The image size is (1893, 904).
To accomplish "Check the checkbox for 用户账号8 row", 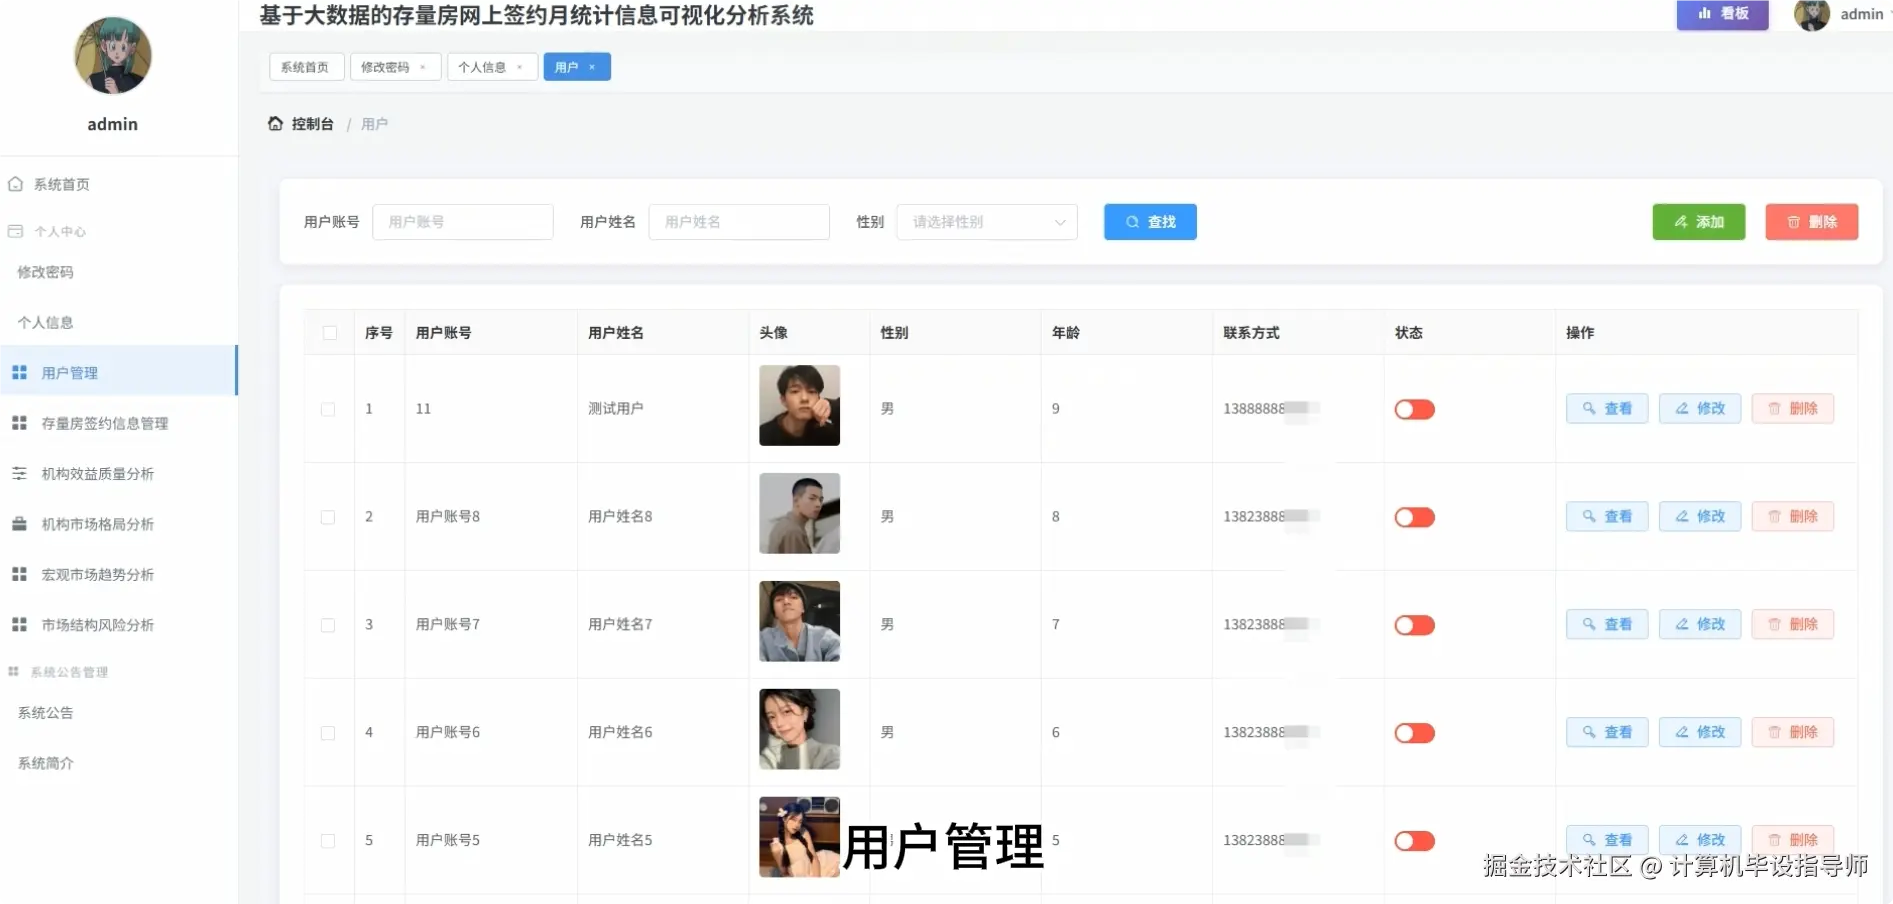I will (x=328, y=517).
